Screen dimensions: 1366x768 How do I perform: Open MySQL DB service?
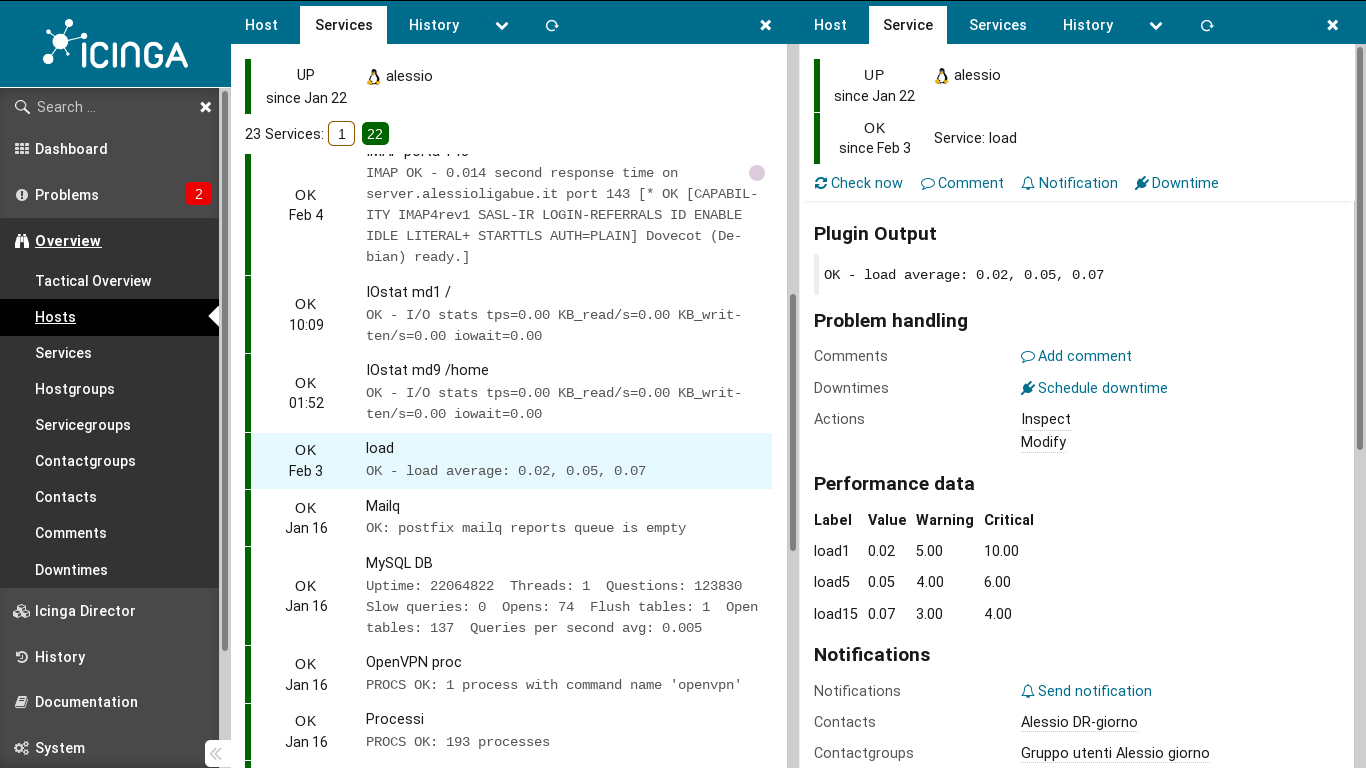399,563
